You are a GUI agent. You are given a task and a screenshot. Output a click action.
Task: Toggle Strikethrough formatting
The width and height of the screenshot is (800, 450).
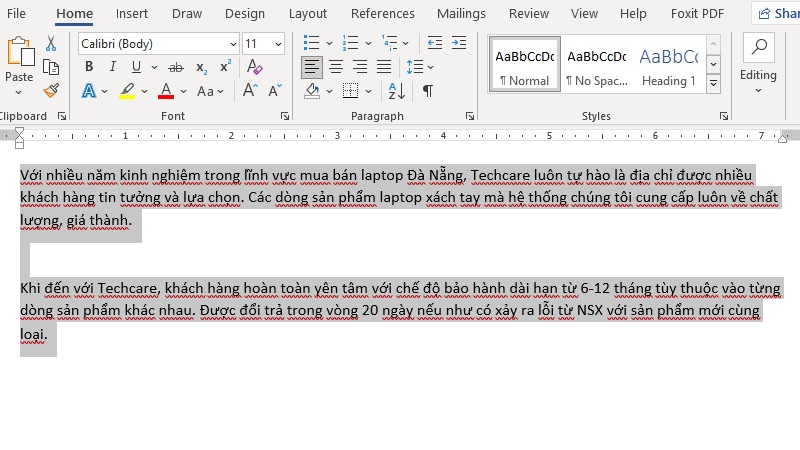pos(176,67)
